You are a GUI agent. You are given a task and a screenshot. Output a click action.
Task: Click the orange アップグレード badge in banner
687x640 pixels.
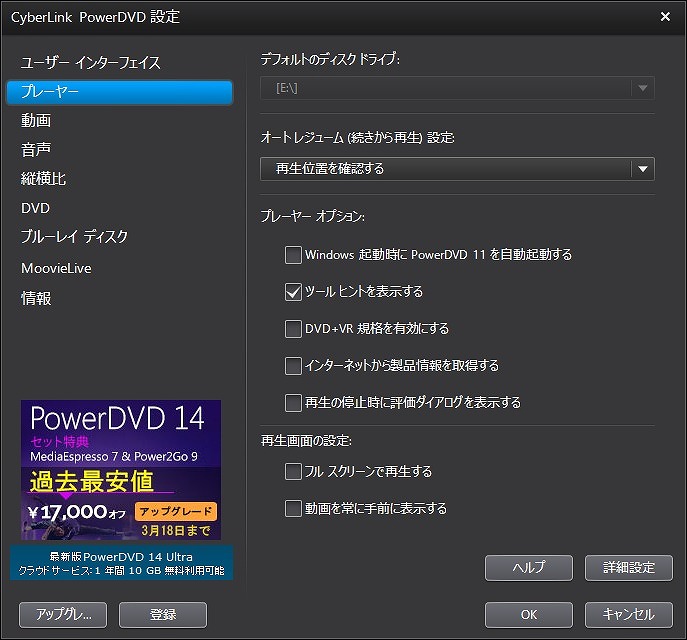[x=176, y=511]
